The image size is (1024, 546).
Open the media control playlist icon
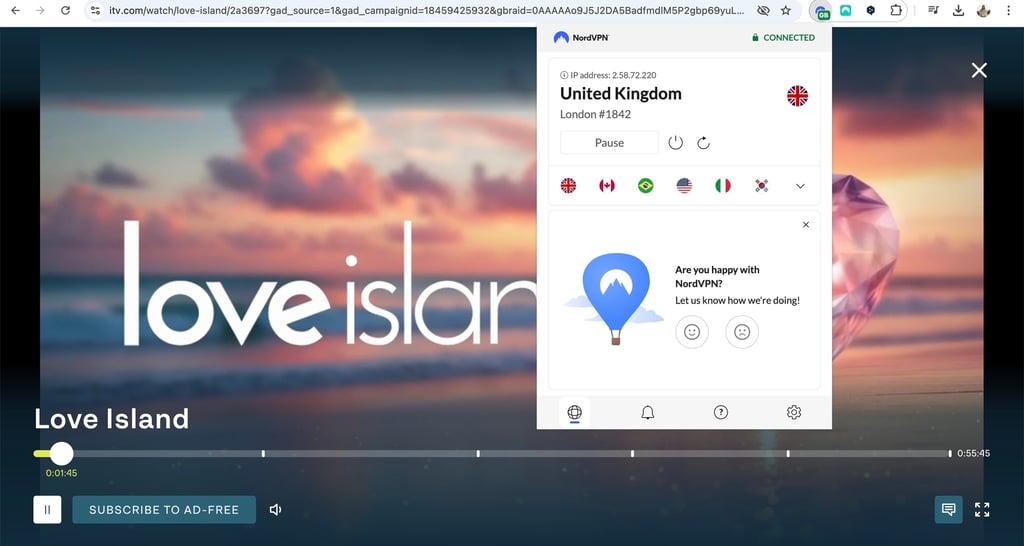[x=933, y=10]
